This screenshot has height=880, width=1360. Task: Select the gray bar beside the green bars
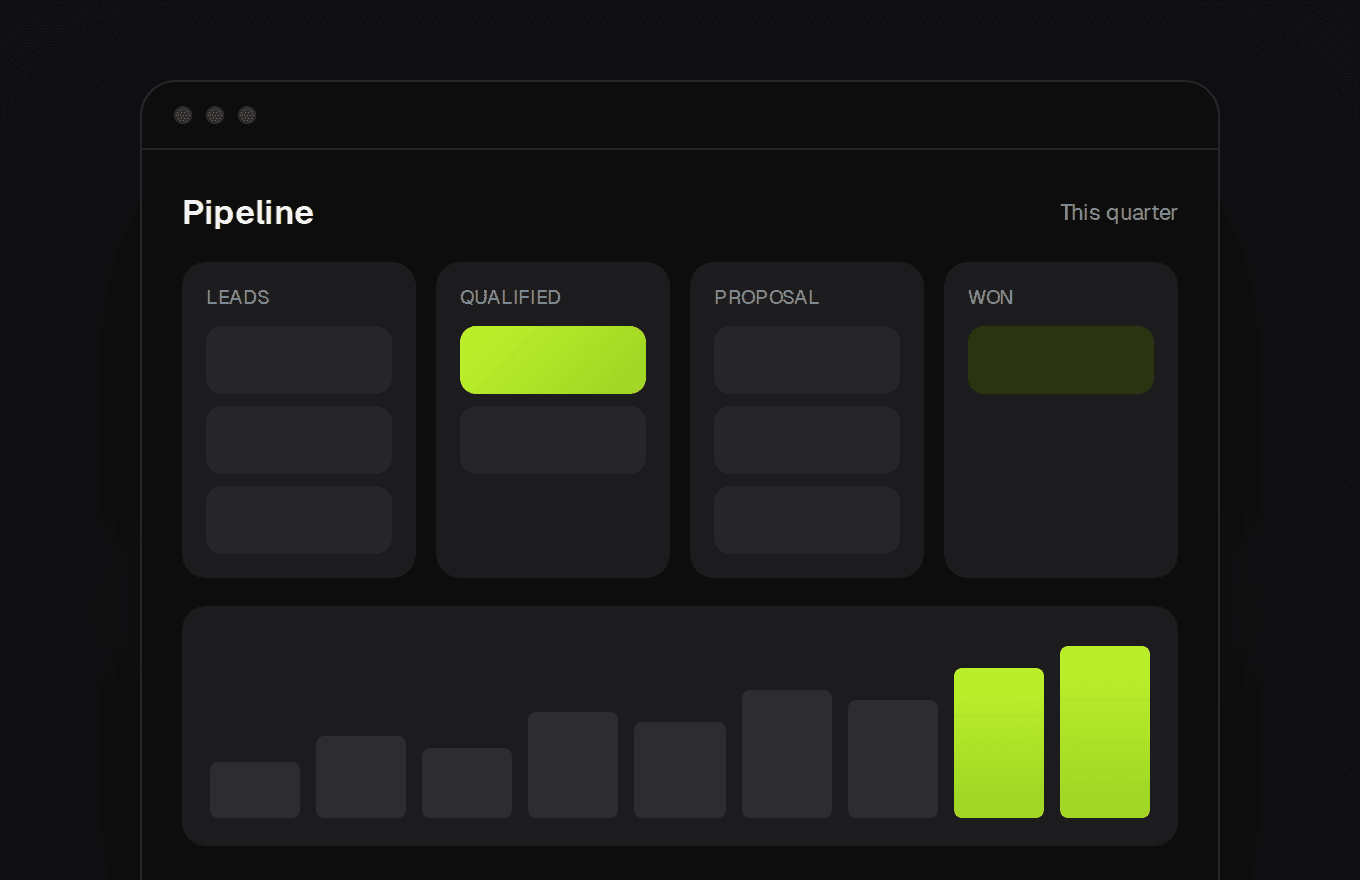click(893, 759)
